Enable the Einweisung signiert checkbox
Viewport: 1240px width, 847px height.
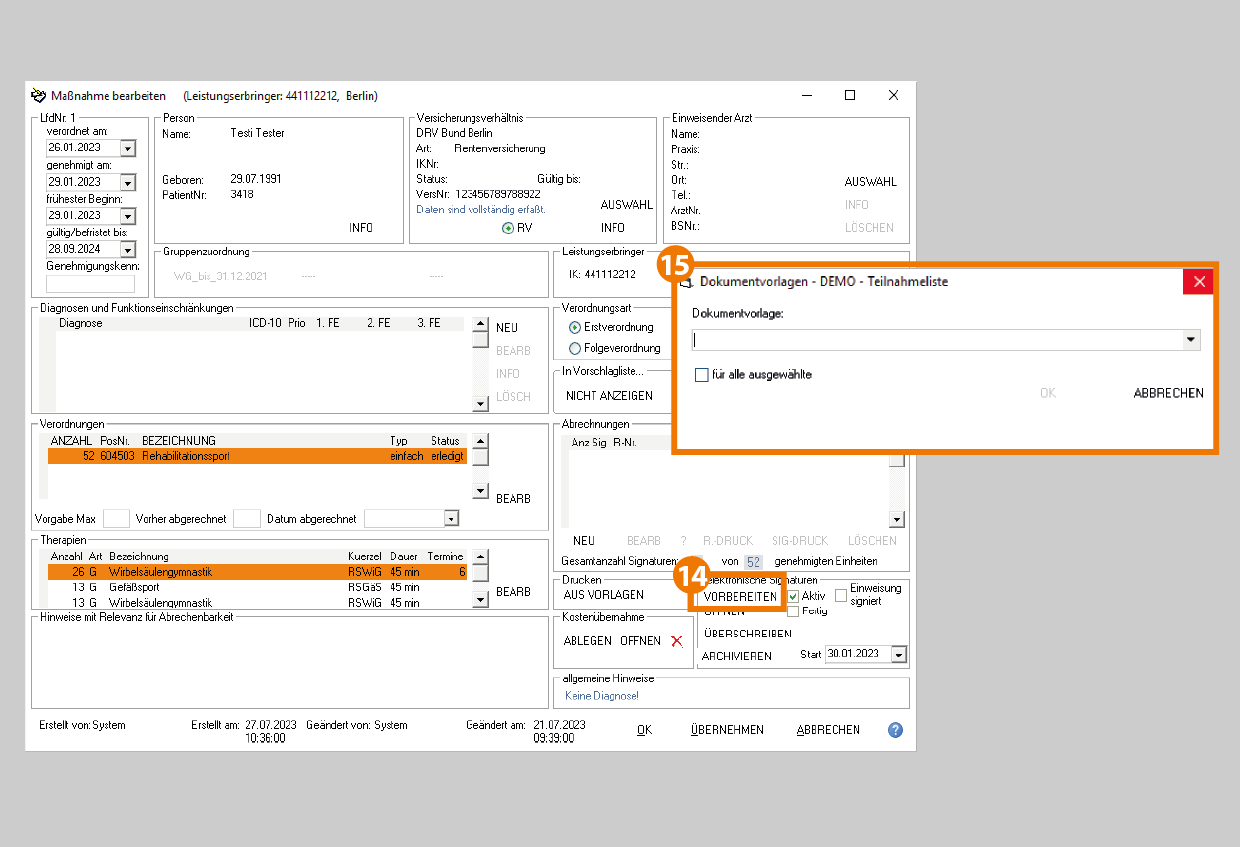[841, 595]
